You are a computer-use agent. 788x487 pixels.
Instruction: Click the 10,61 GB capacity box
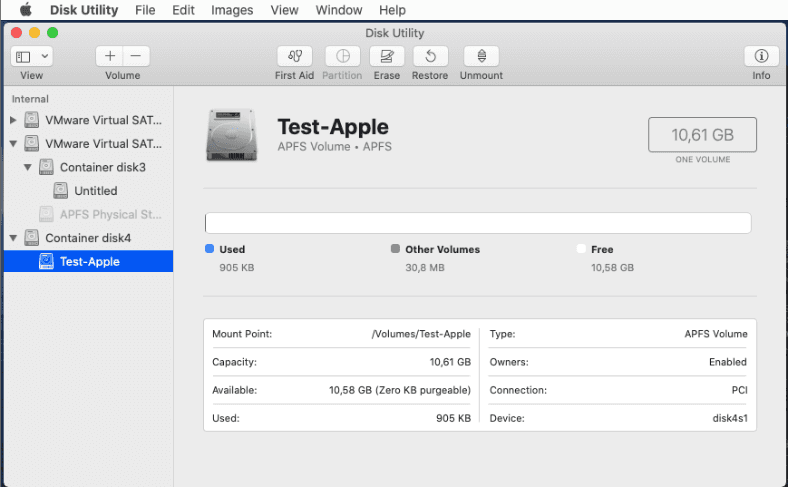click(x=702, y=135)
